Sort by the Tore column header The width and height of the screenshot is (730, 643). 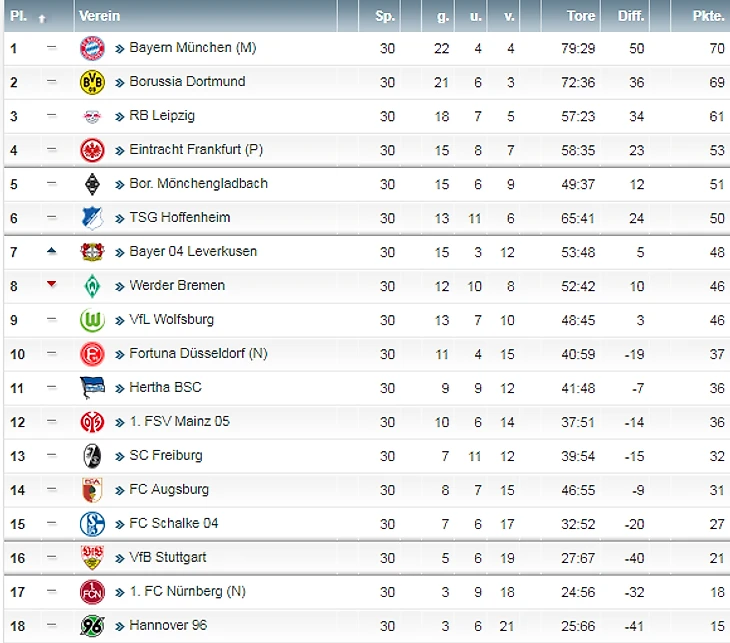(x=581, y=16)
